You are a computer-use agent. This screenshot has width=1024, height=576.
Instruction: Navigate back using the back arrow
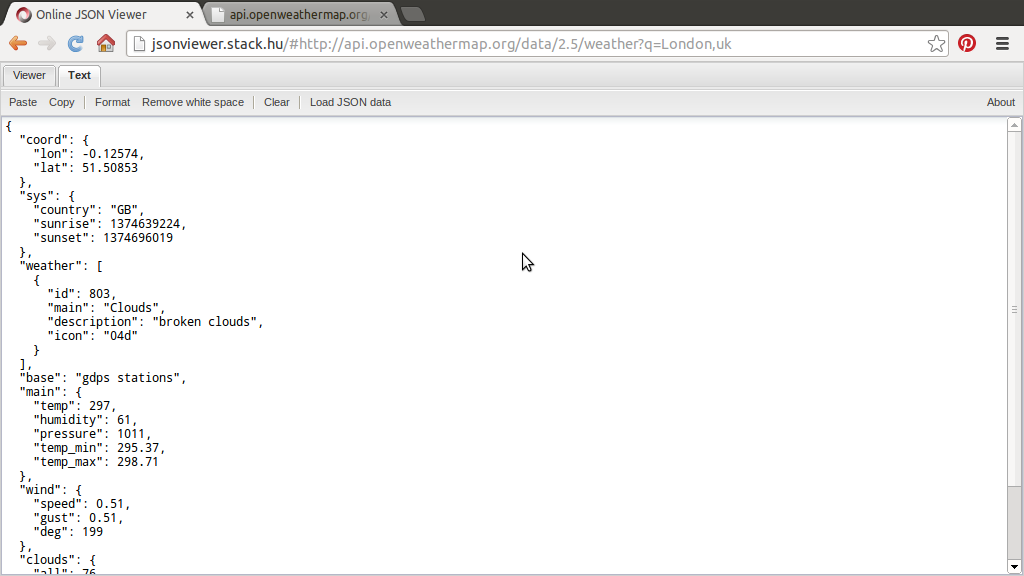pyautogui.click(x=17, y=43)
